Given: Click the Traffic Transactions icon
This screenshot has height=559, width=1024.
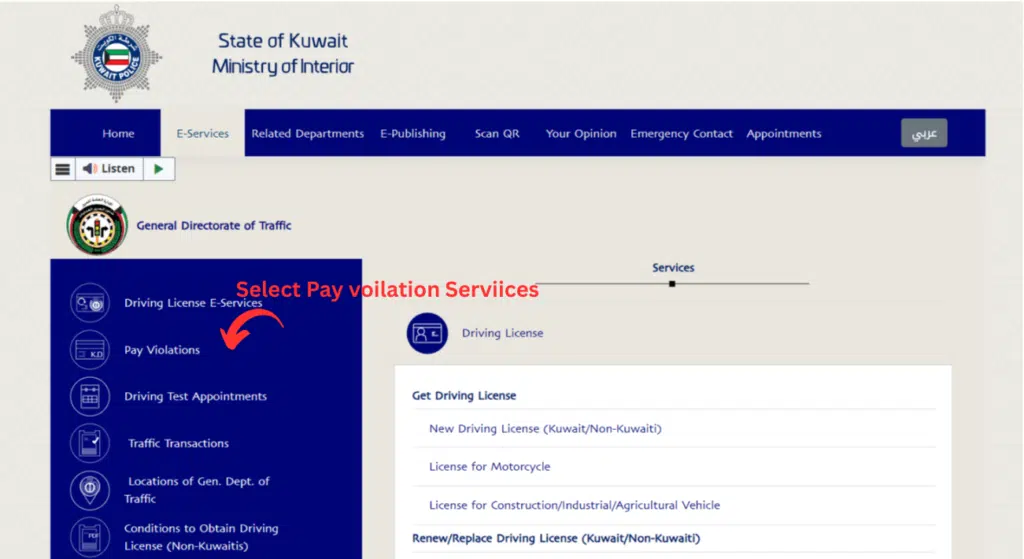Looking at the screenshot, I should (90, 443).
